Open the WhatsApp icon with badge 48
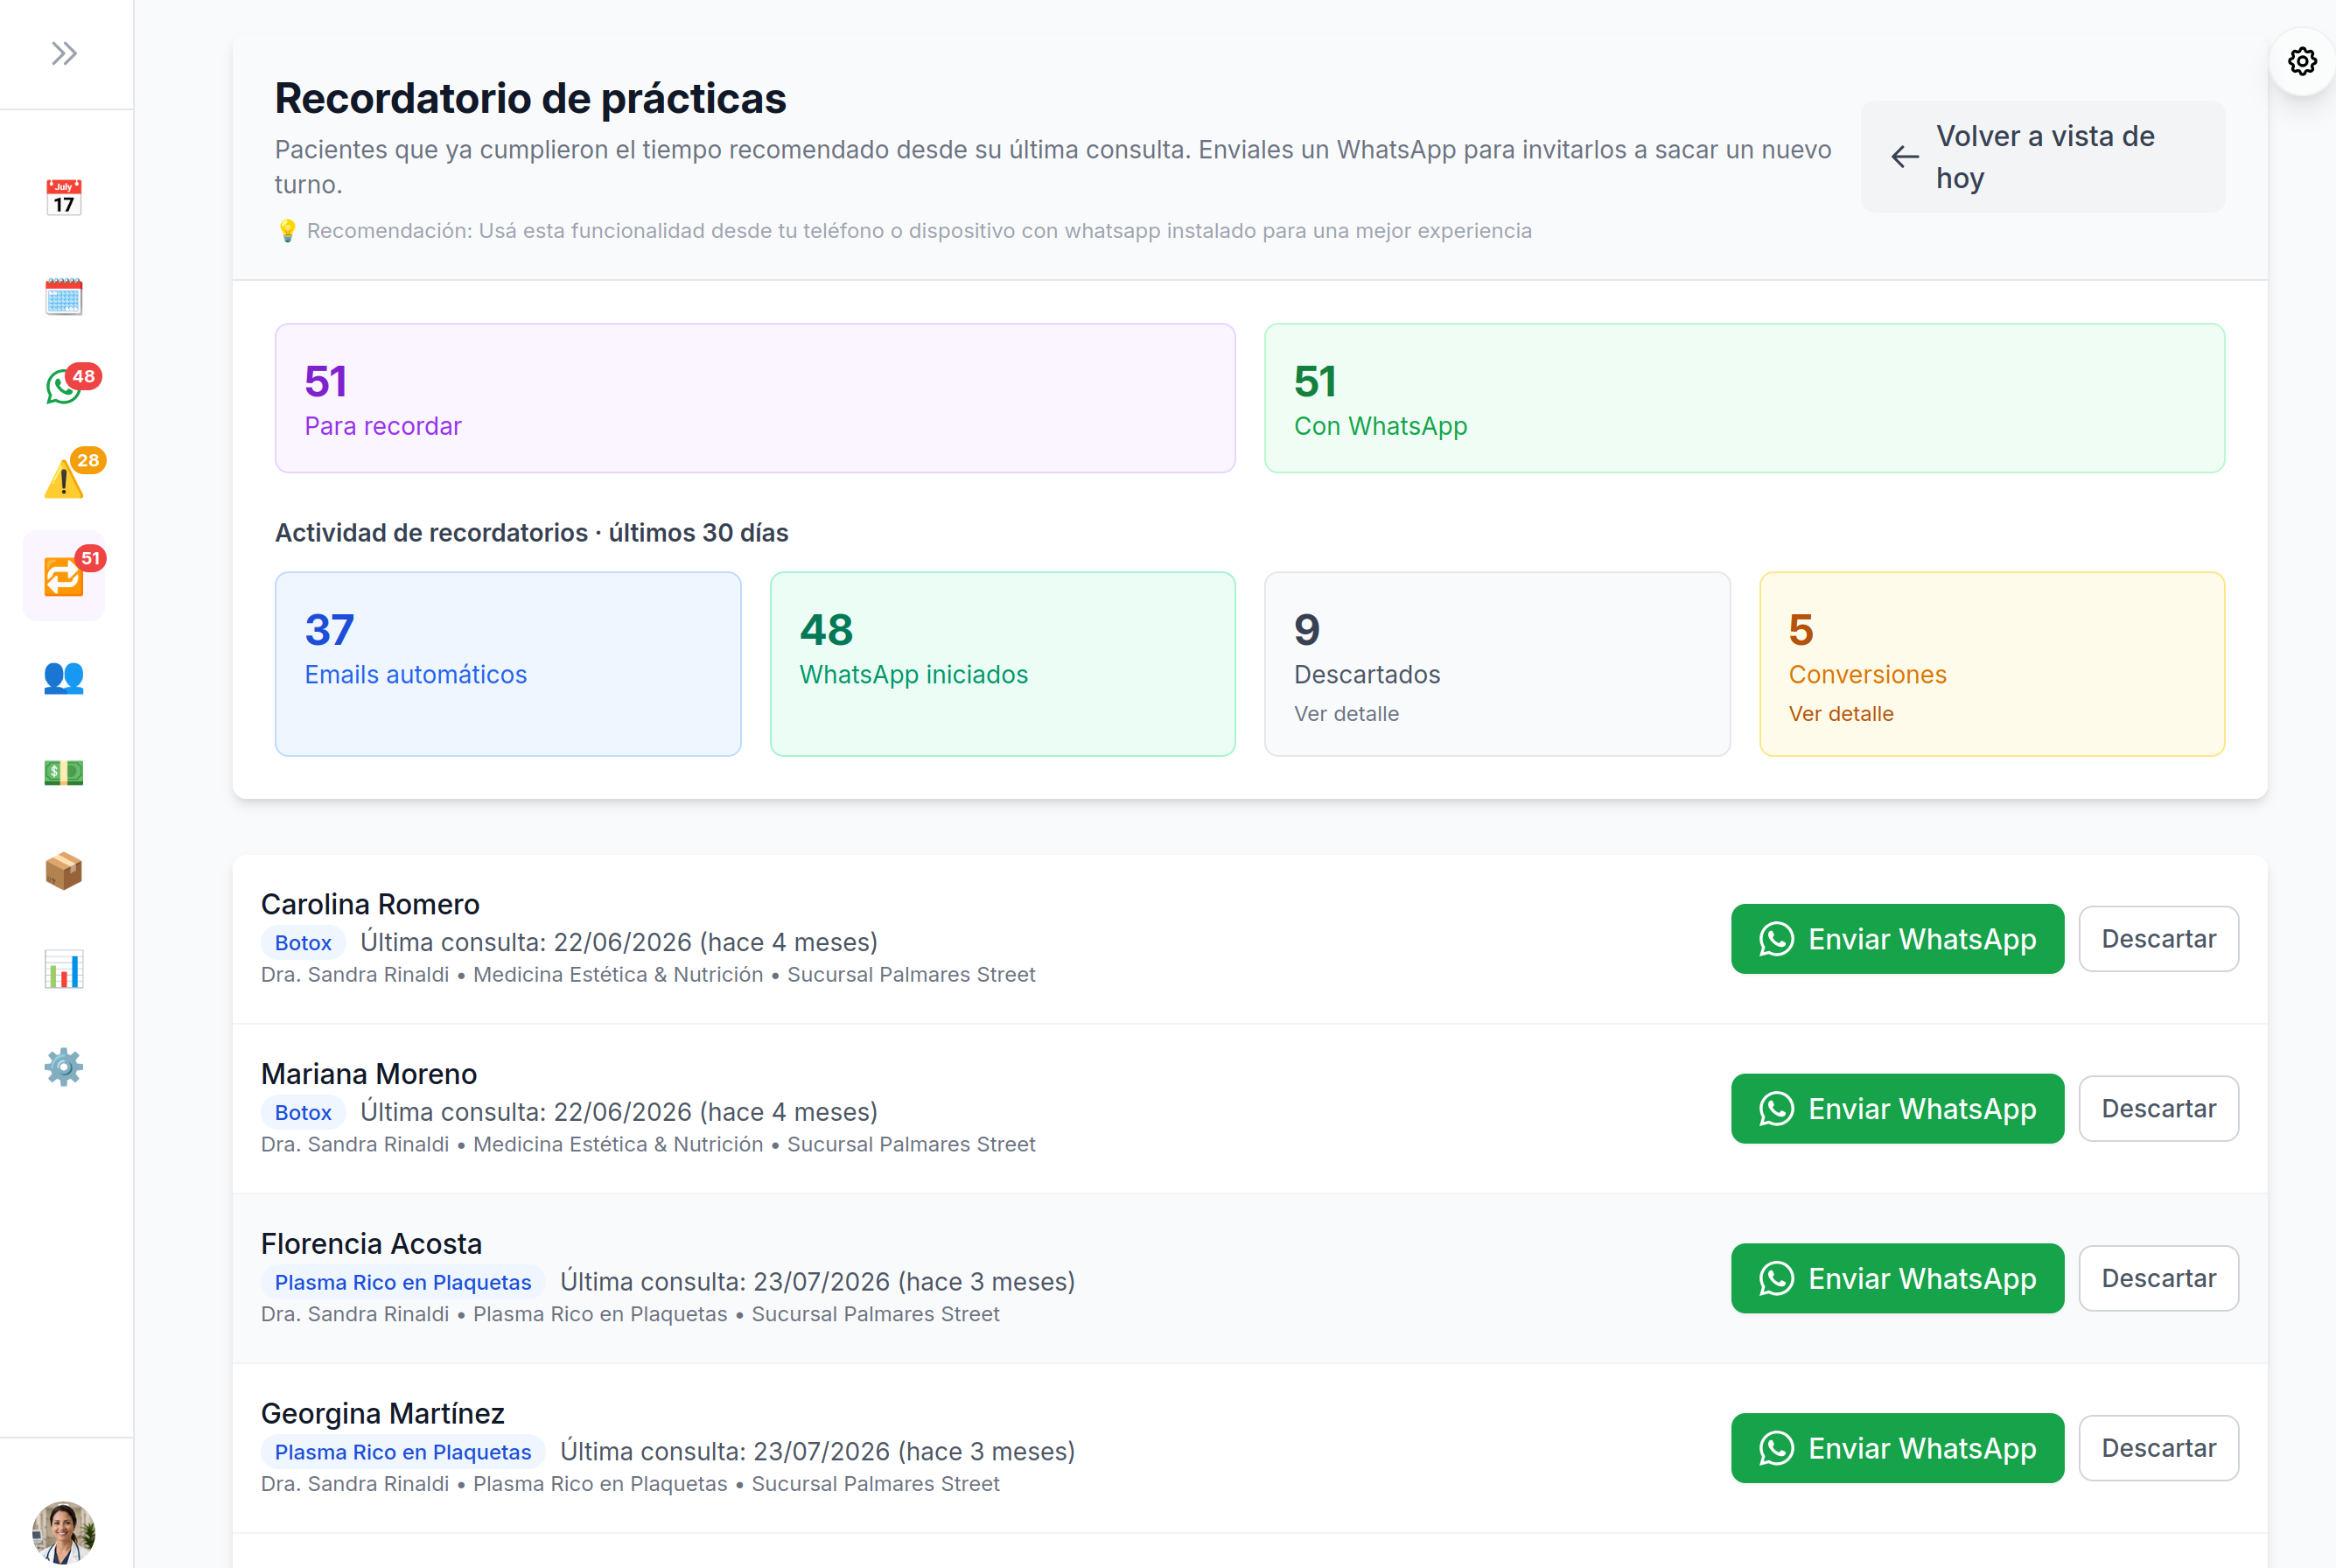 click(66, 385)
